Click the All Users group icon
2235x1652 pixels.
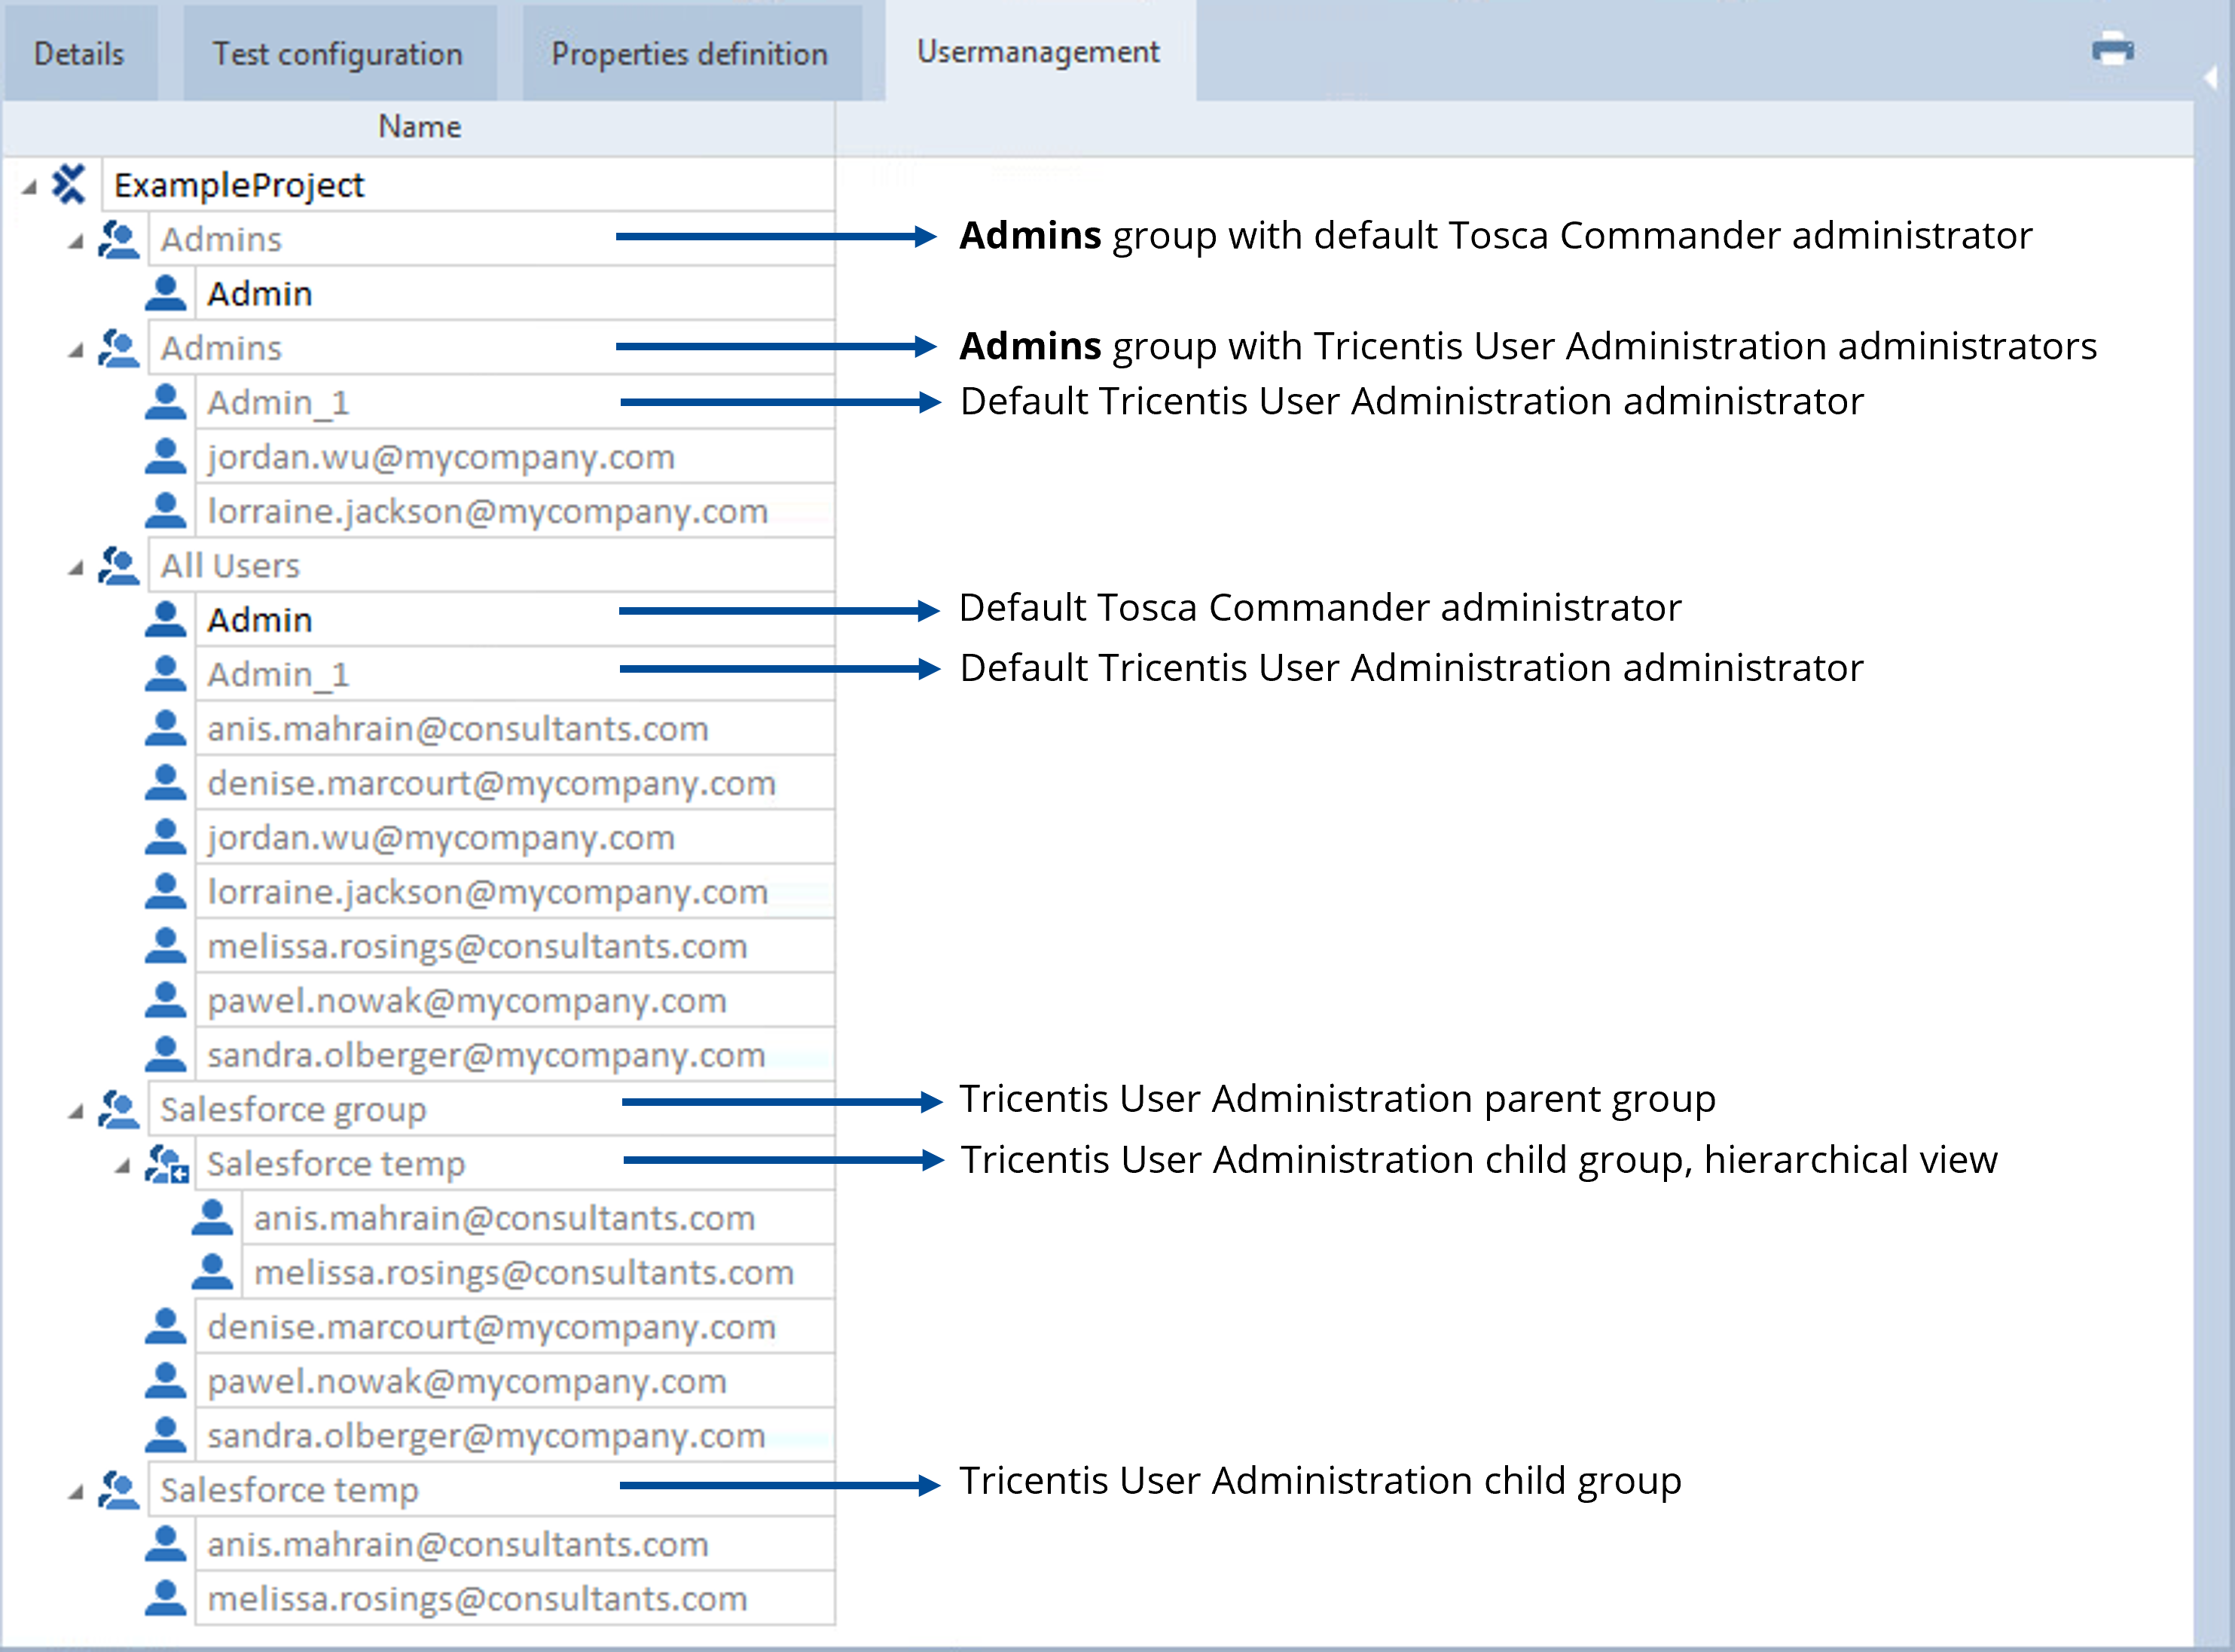point(119,566)
